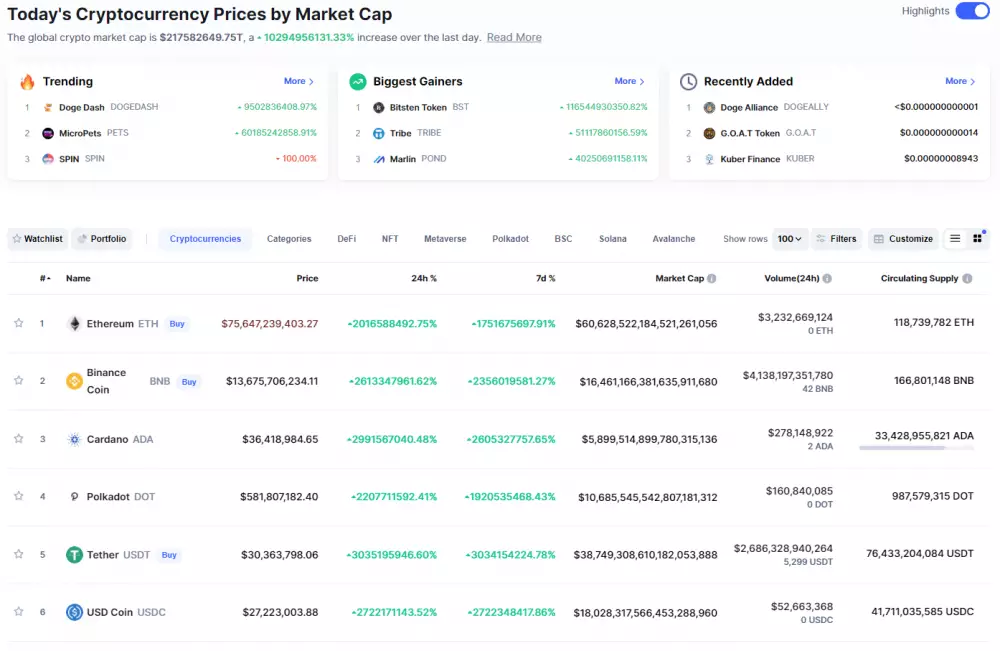
Task: Switch to the DeFi tab
Action: coord(346,238)
